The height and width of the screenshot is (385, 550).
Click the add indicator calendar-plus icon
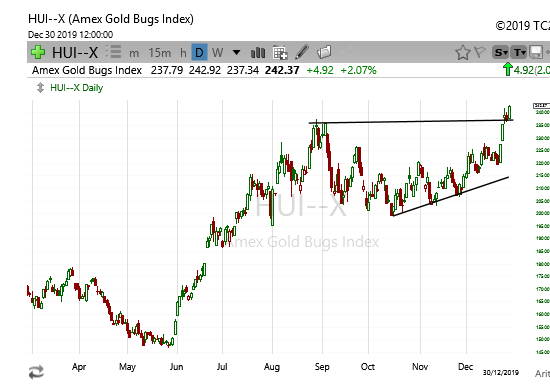(x=280, y=53)
